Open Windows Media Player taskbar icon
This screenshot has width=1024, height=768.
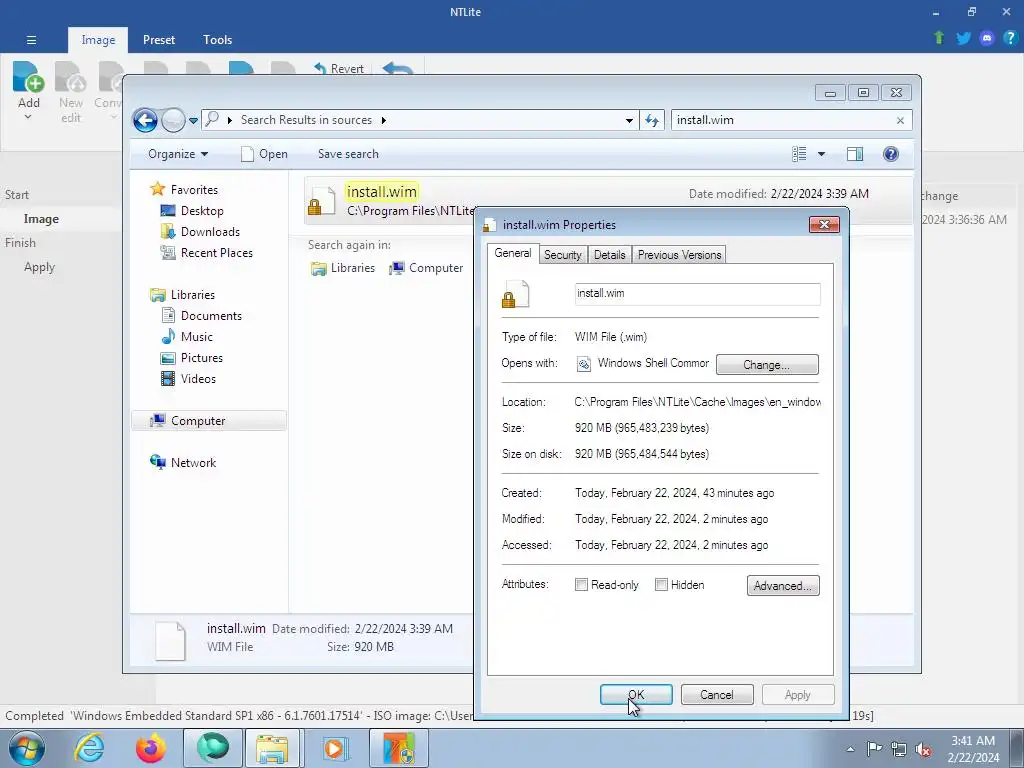(335, 749)
